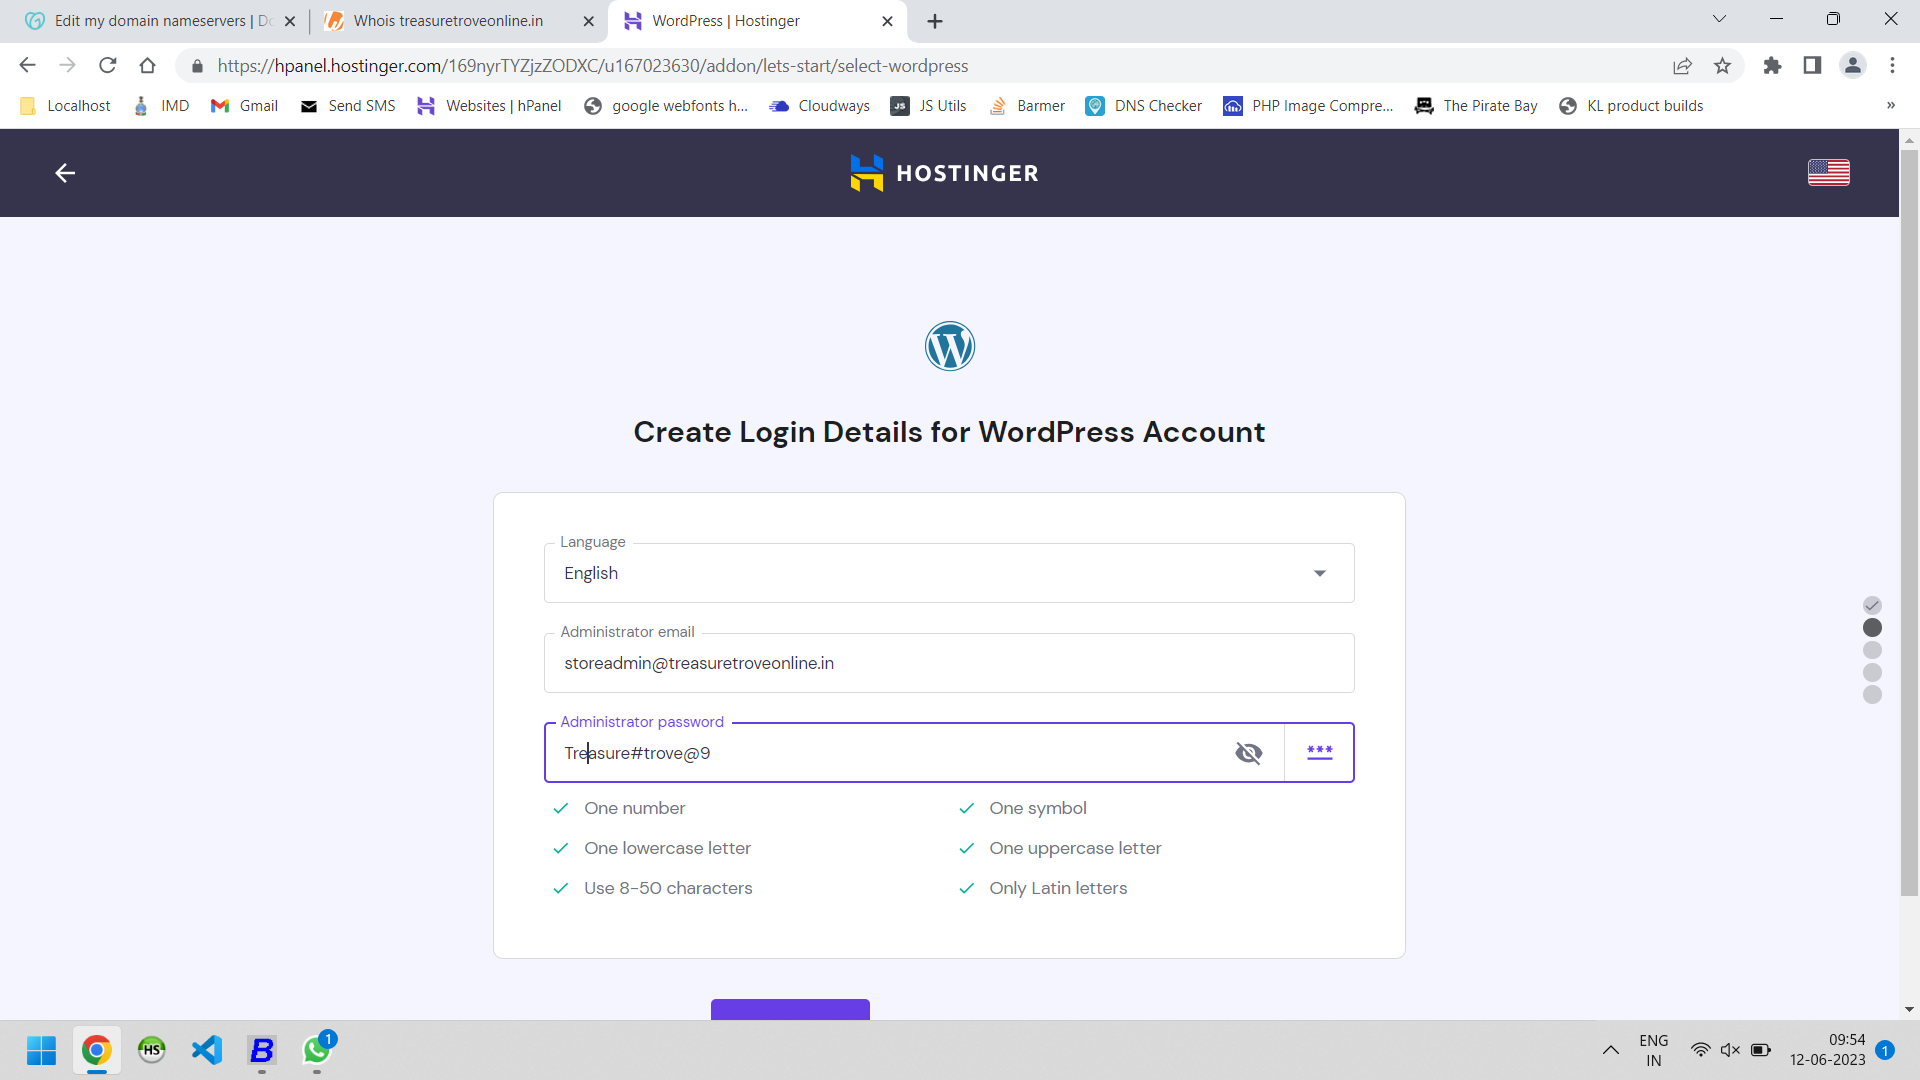Open the Chrome extensions puzzle icon

pos(1772,66)
